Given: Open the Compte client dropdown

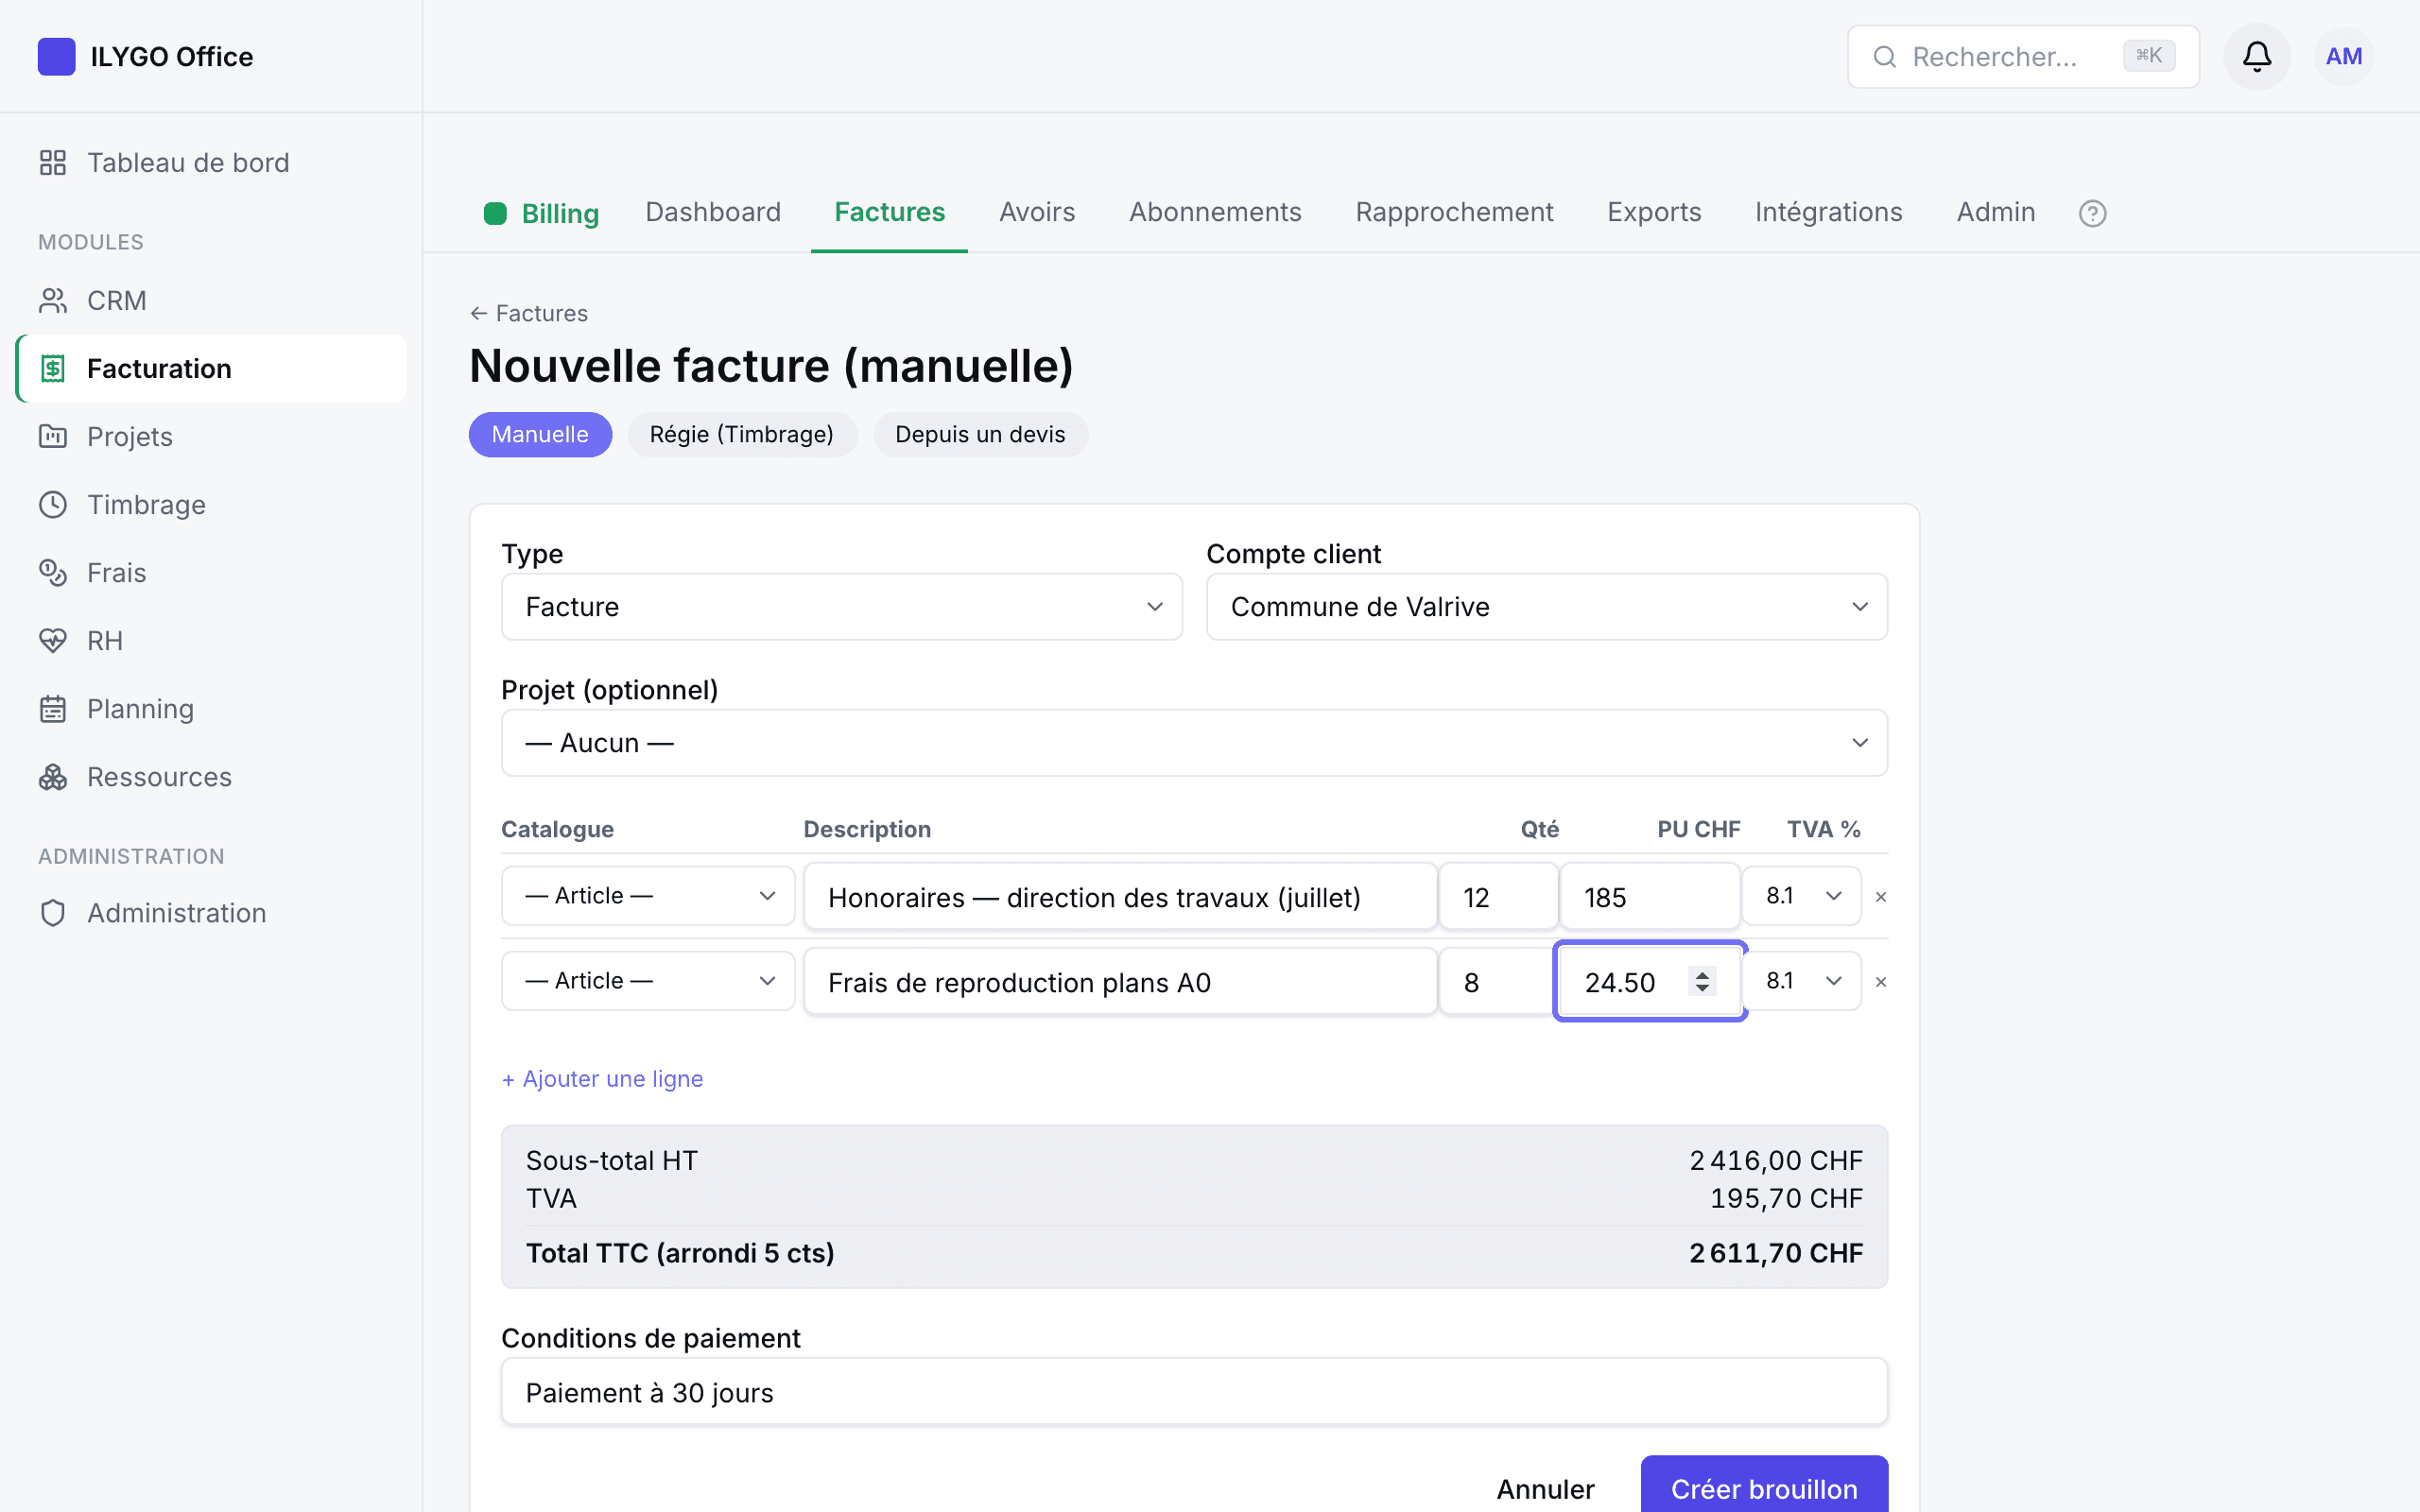Looking at the screenshot, I should [x=1546, y=607].
